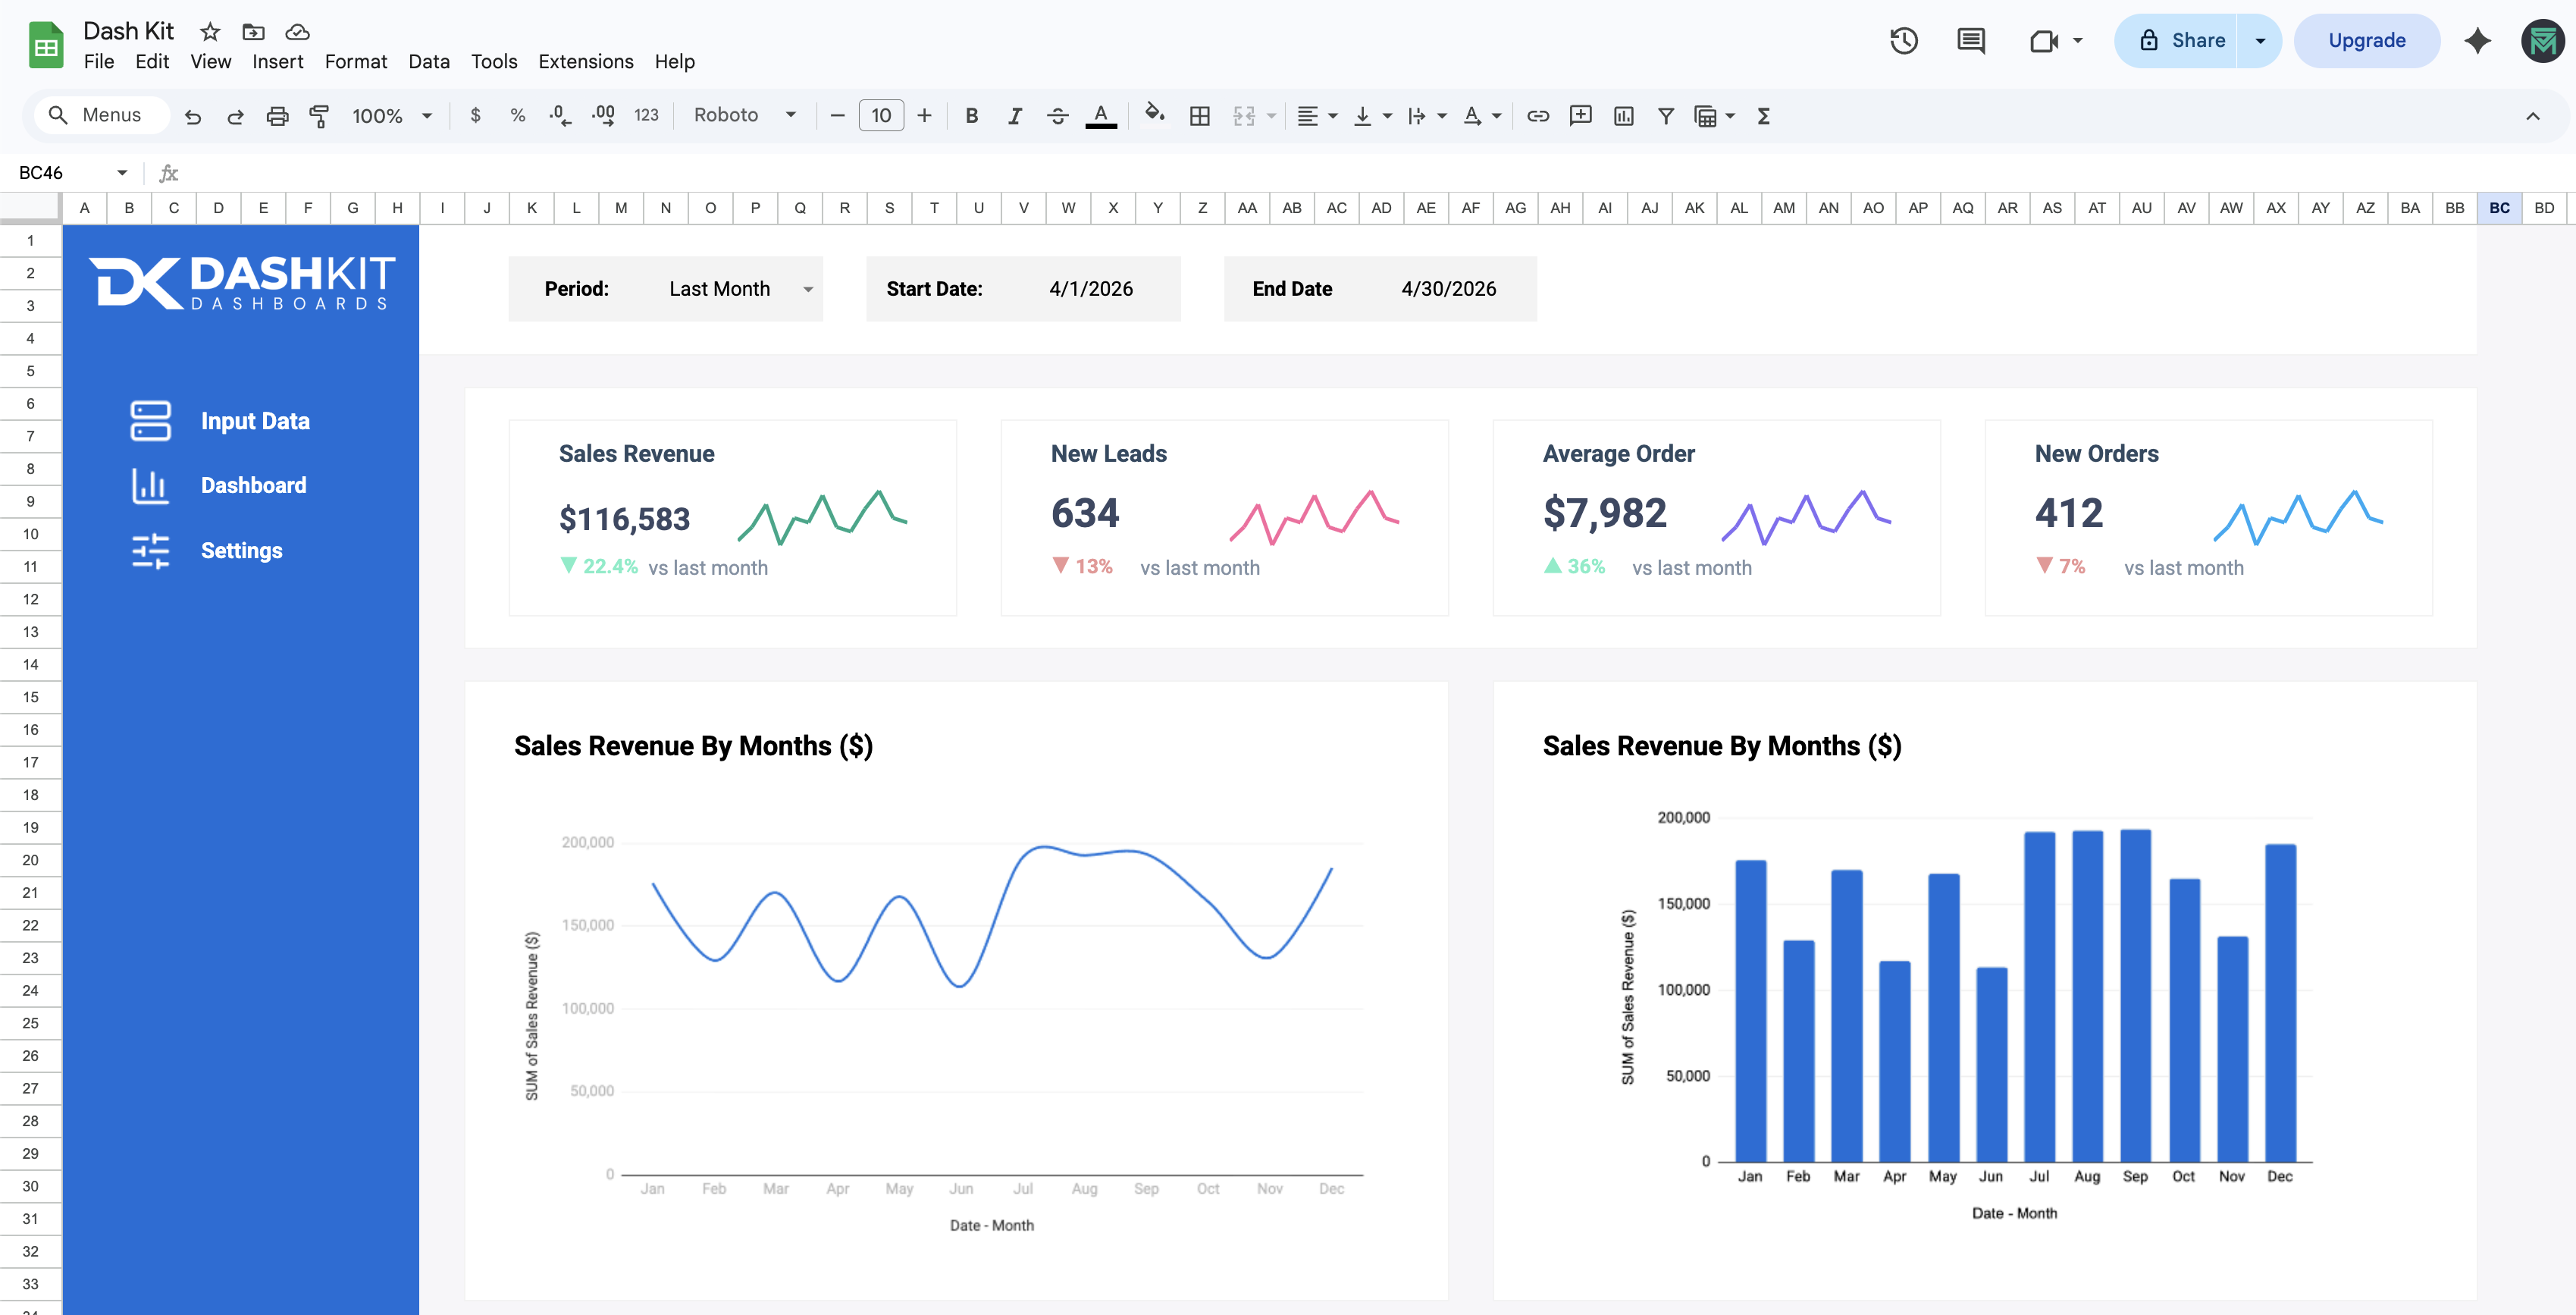Image resolution: width=2576 pixels, height=1315 pixels.
Task: Format as currency with dollar icon
Action: (475, 116)
